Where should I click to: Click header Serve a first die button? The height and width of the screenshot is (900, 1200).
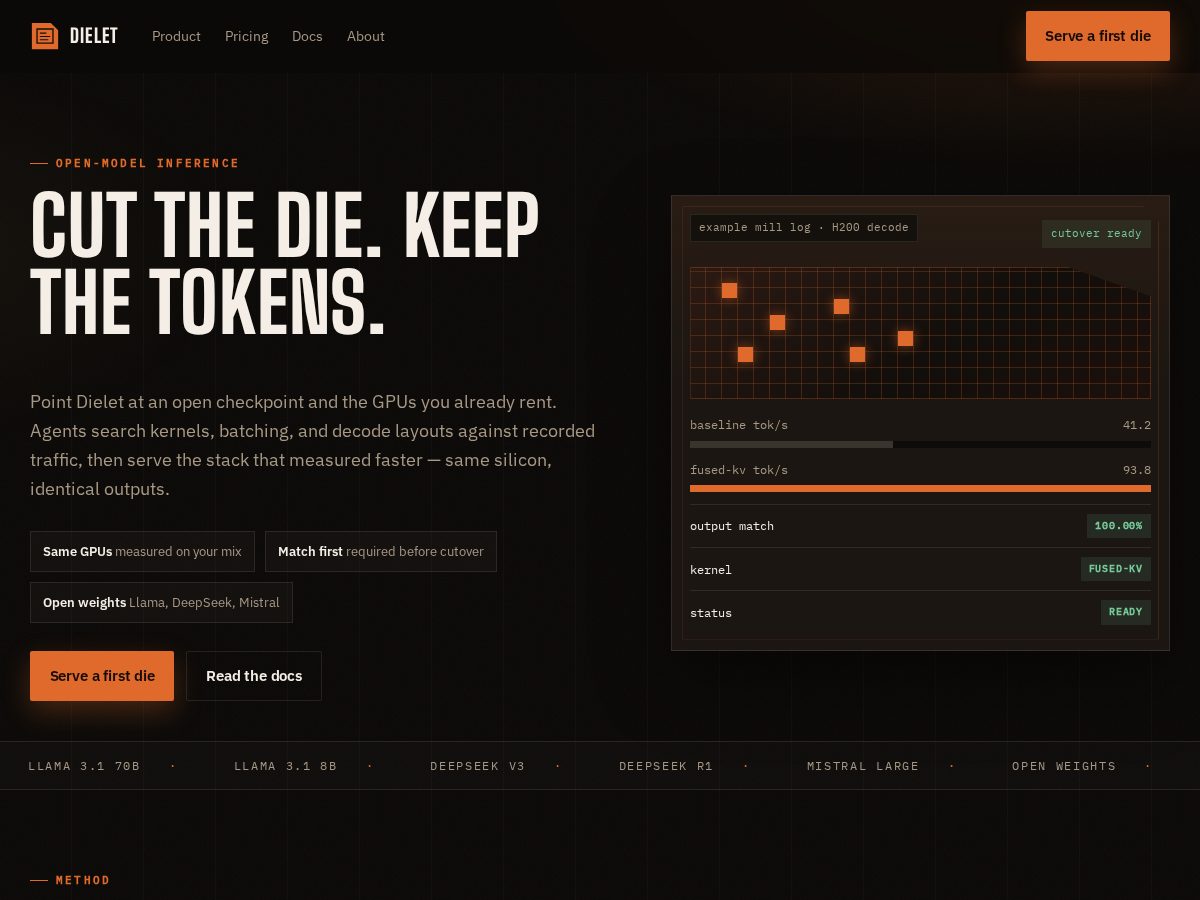[1098, 36]
